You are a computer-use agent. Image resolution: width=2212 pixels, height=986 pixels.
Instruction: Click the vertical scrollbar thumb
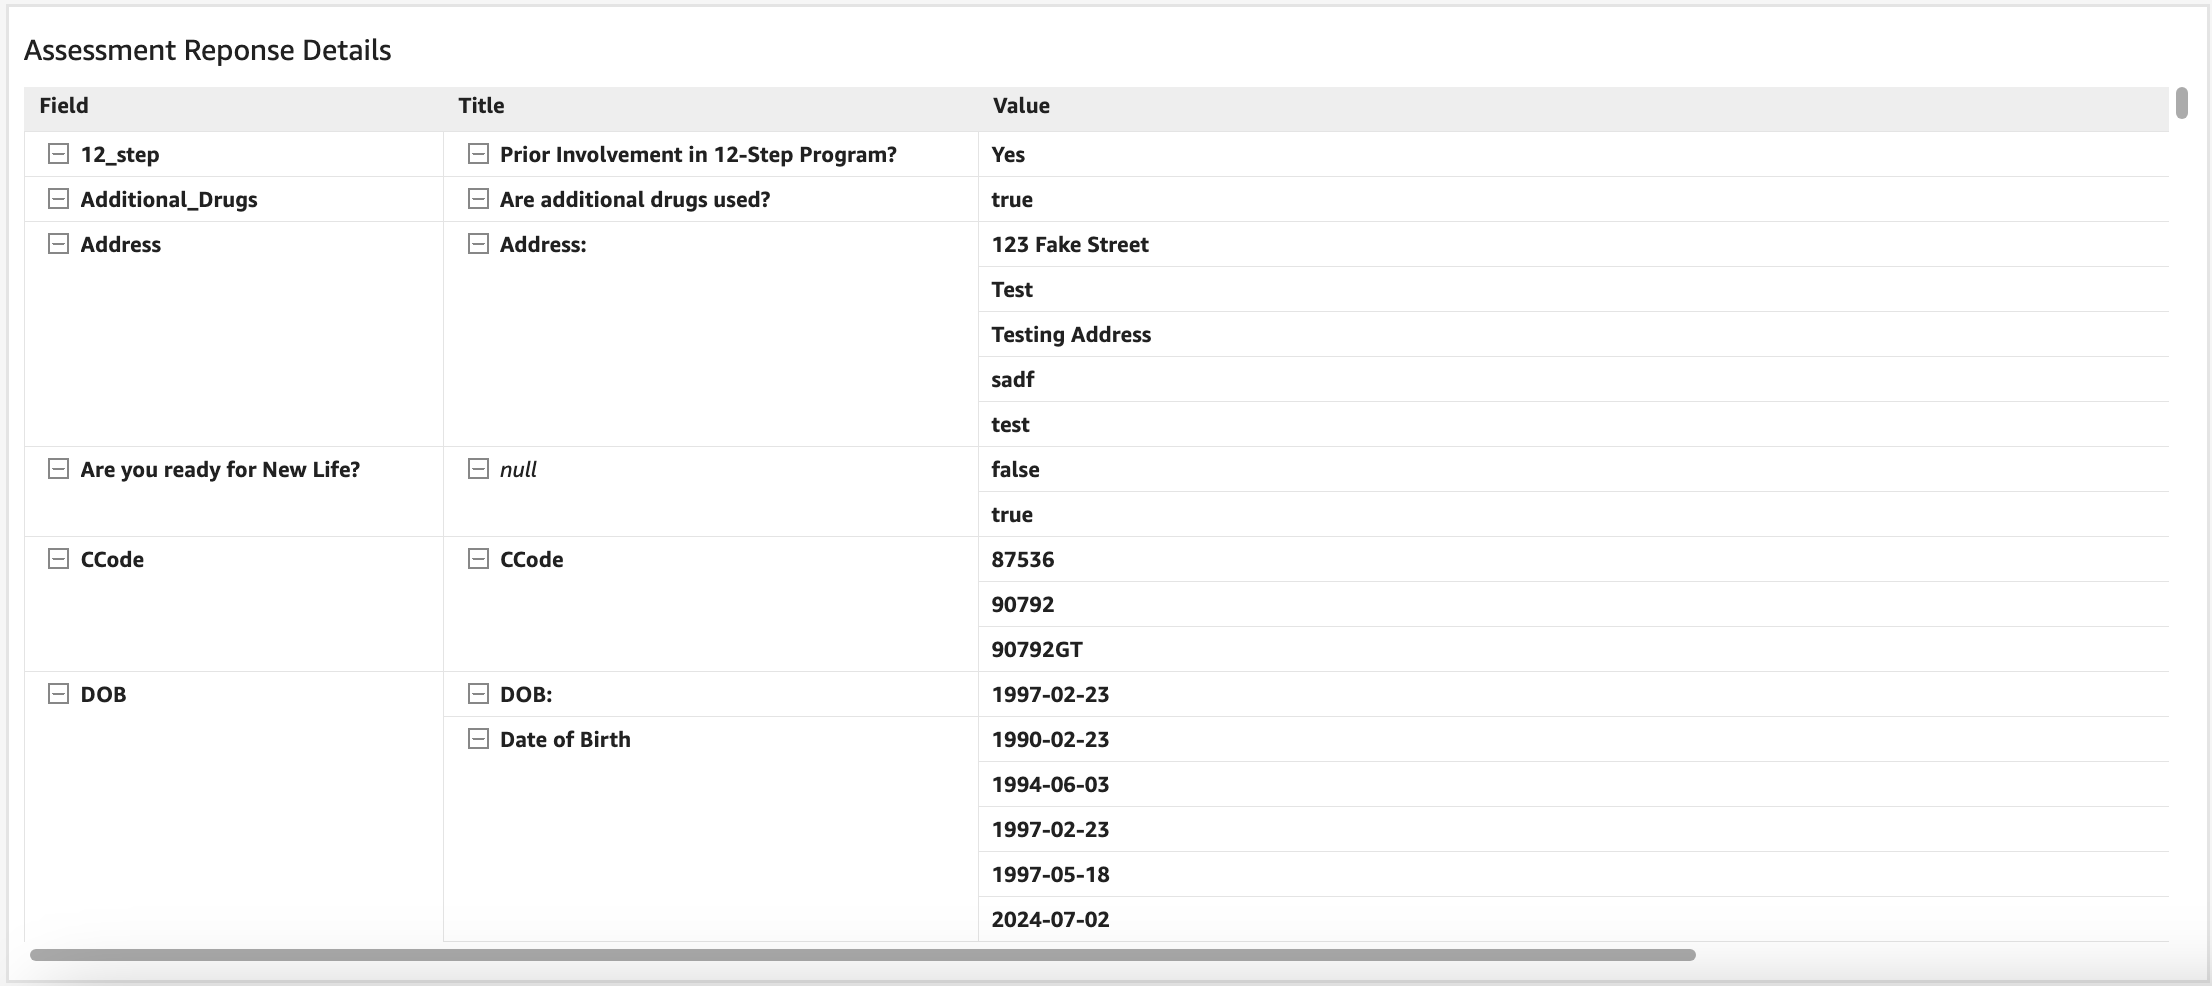tap(2182, 103)
